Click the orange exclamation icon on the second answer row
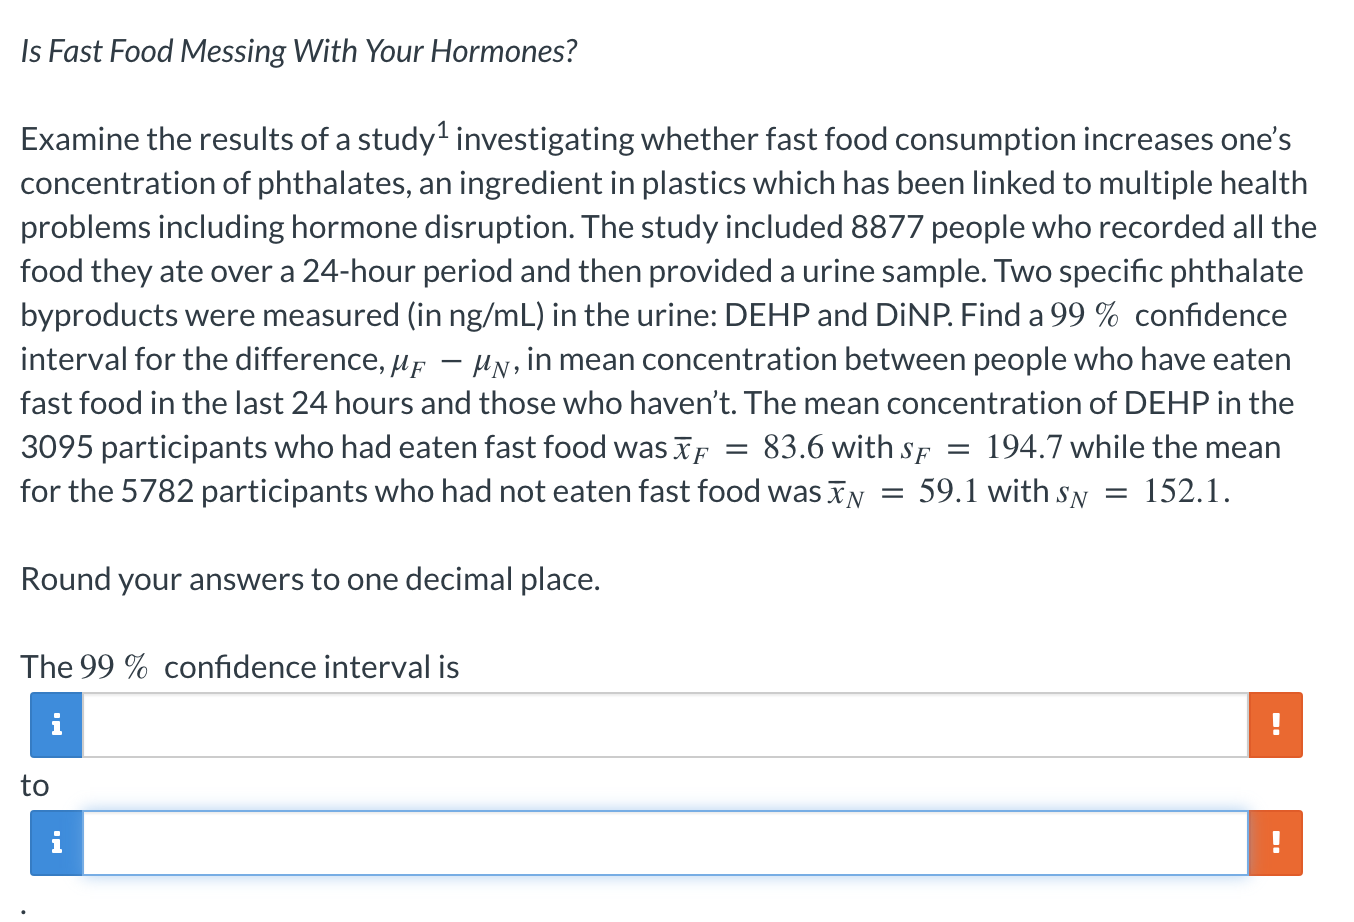This screenshot has width=1354, height=922. [x=1275, y=843]
